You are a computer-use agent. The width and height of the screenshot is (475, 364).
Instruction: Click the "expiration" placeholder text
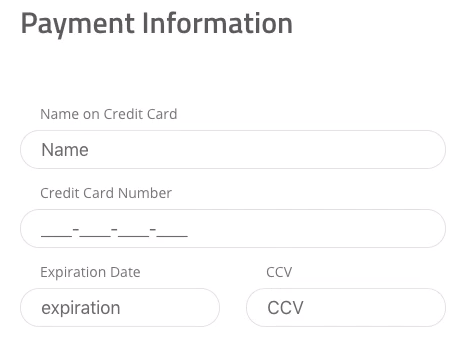[x=81, y=308]
